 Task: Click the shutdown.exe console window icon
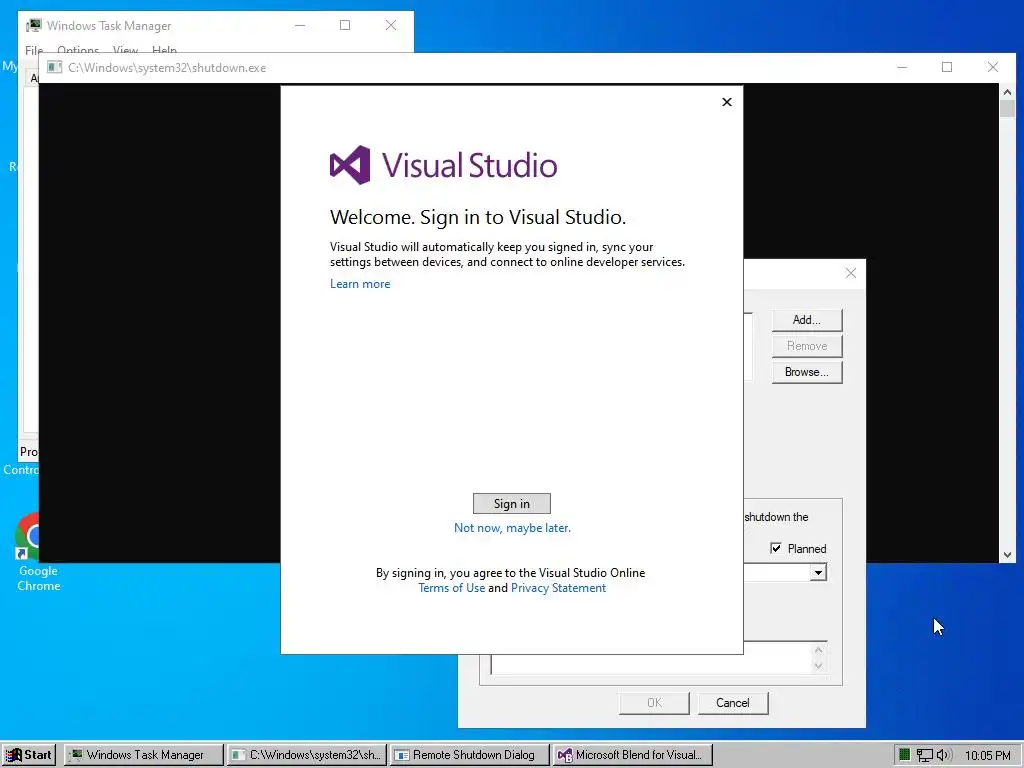coord(55,67)
